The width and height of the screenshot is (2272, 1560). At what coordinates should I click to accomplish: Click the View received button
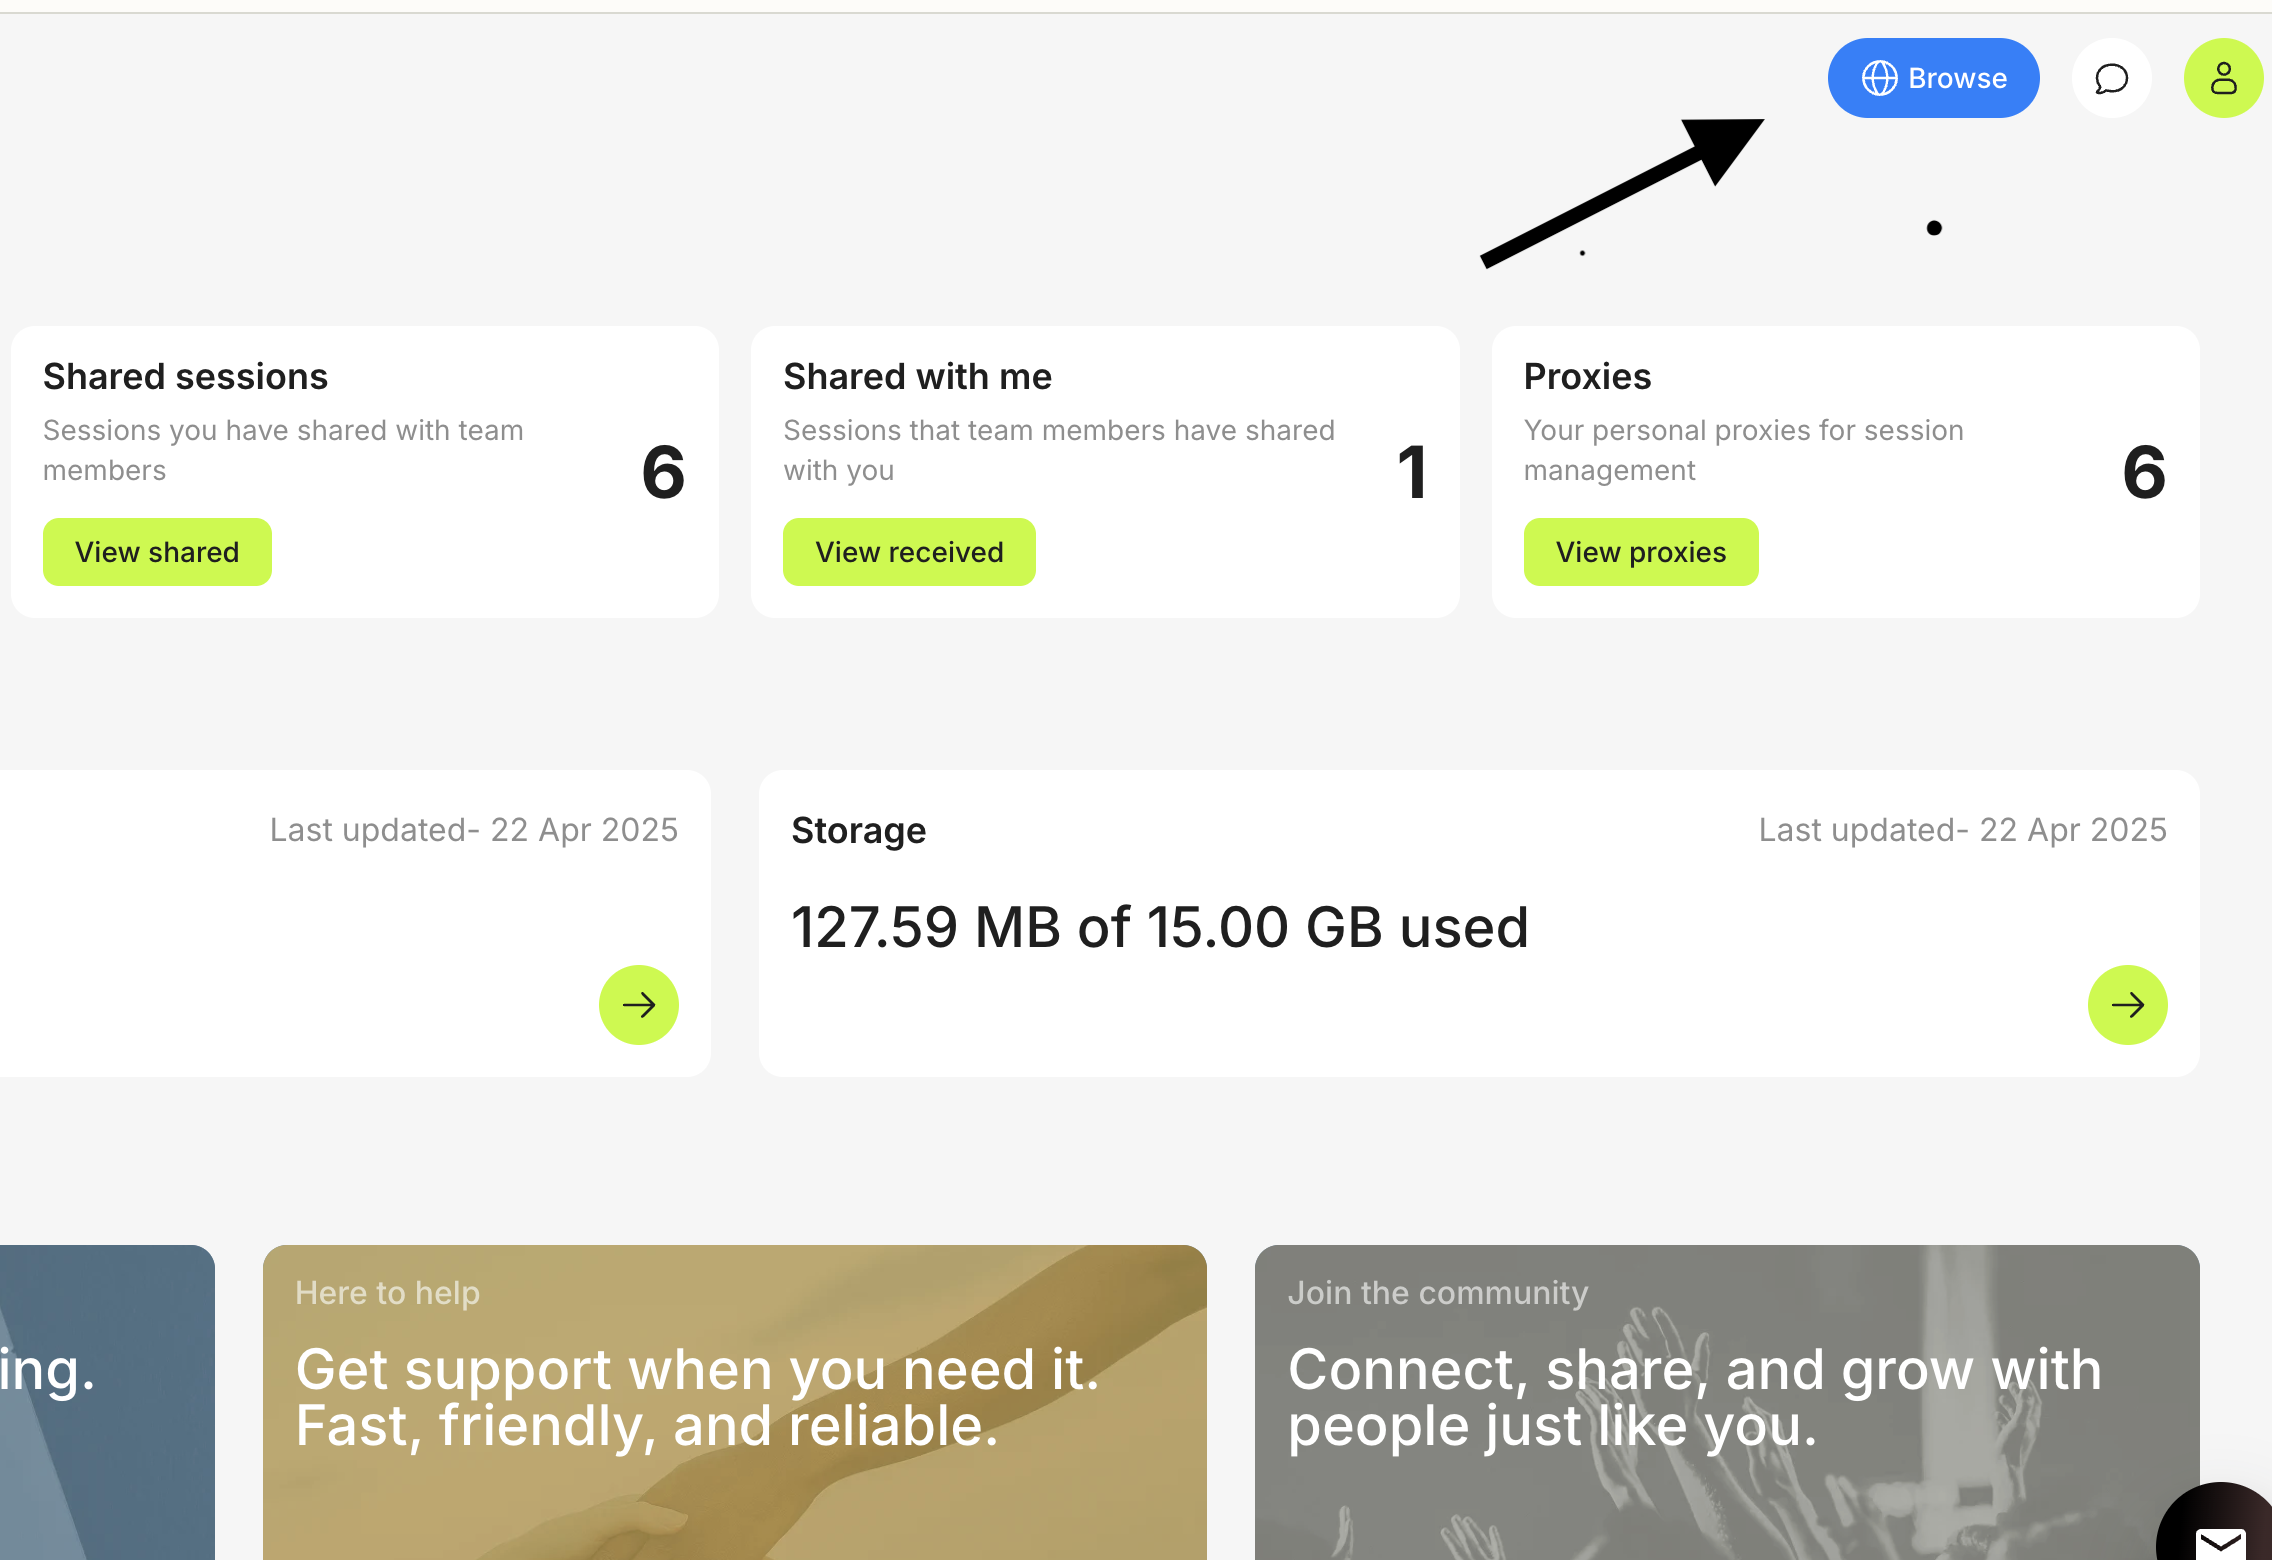pyautogui.click(x=909, y=552)
